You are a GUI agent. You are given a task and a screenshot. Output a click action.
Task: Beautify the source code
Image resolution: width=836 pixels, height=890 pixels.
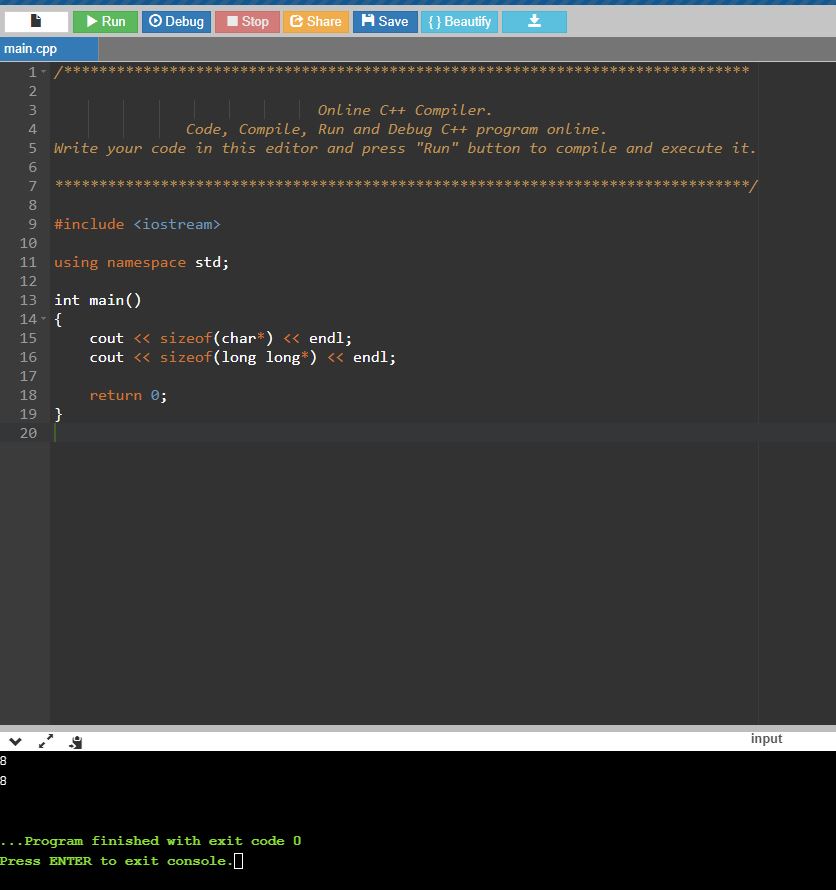click(459, 21)
